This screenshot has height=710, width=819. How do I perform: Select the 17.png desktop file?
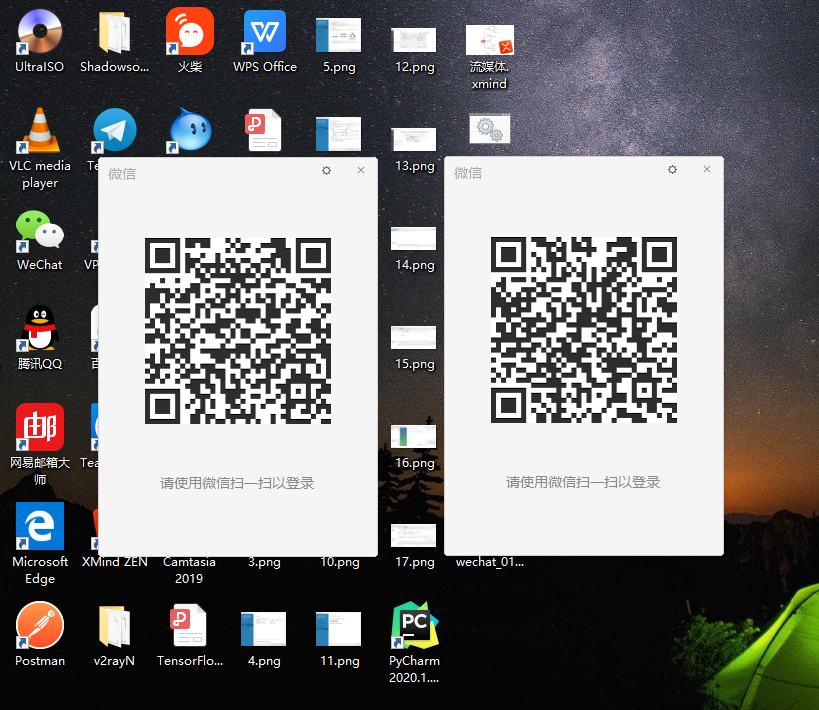(414, 535)
